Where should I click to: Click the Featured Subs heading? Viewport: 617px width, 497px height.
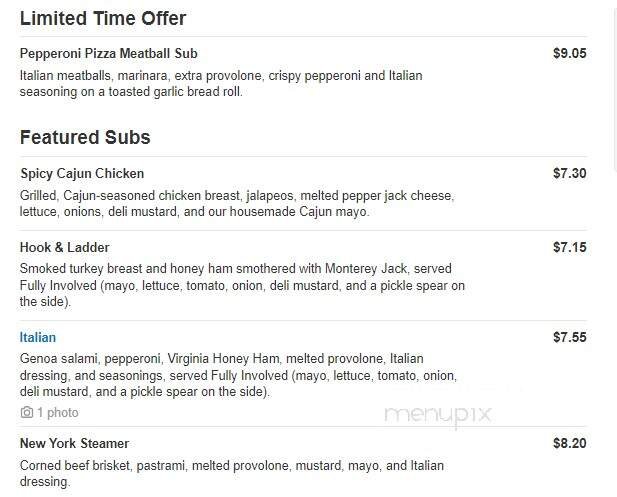tap(85, 138)
